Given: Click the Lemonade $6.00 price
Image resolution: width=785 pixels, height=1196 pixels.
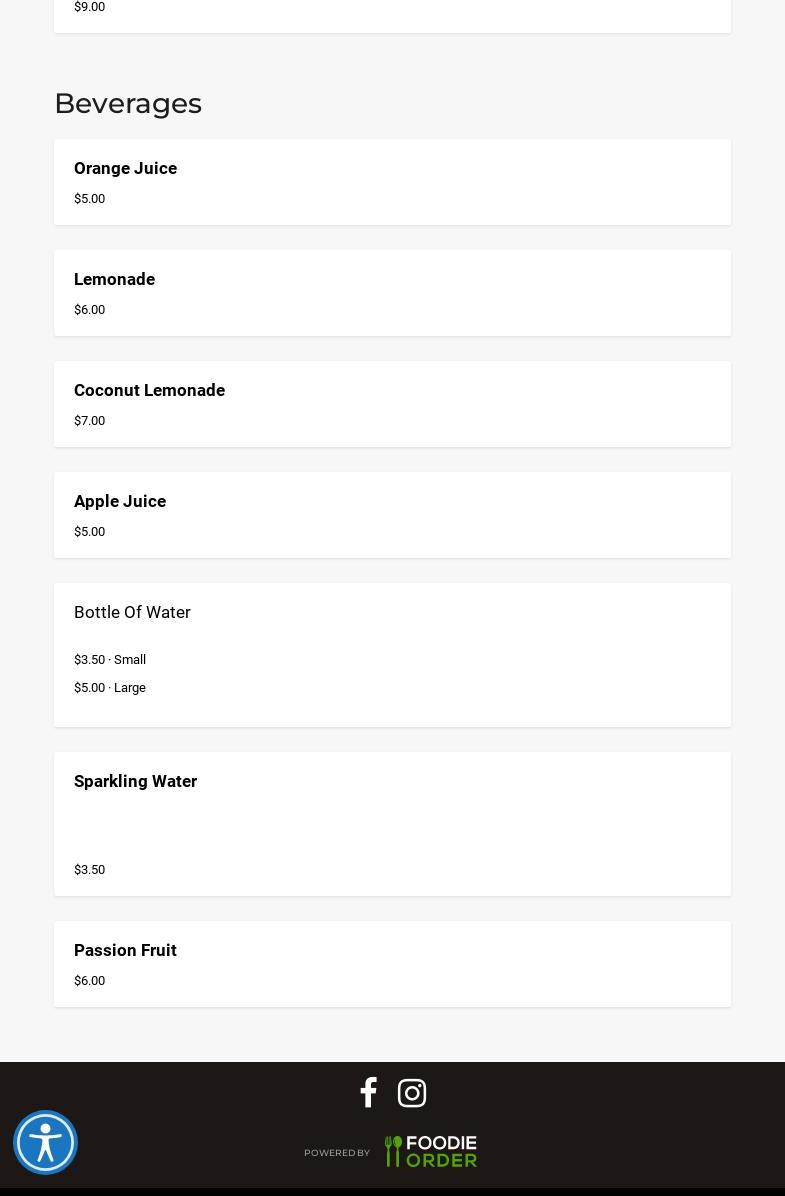Looking at the screenshot, I should pyautogui.click(x=89, y=309).
